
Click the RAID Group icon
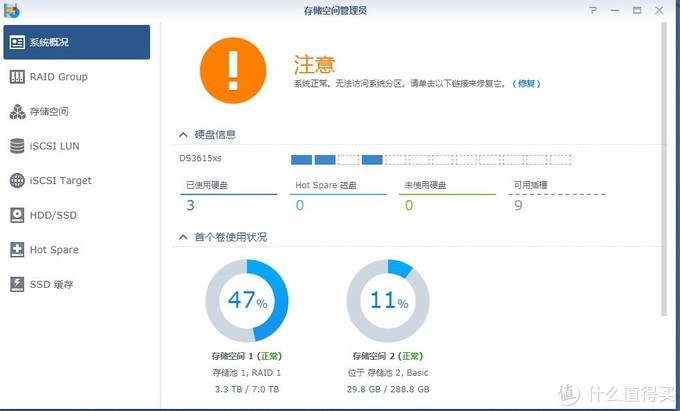pos(17,77)
